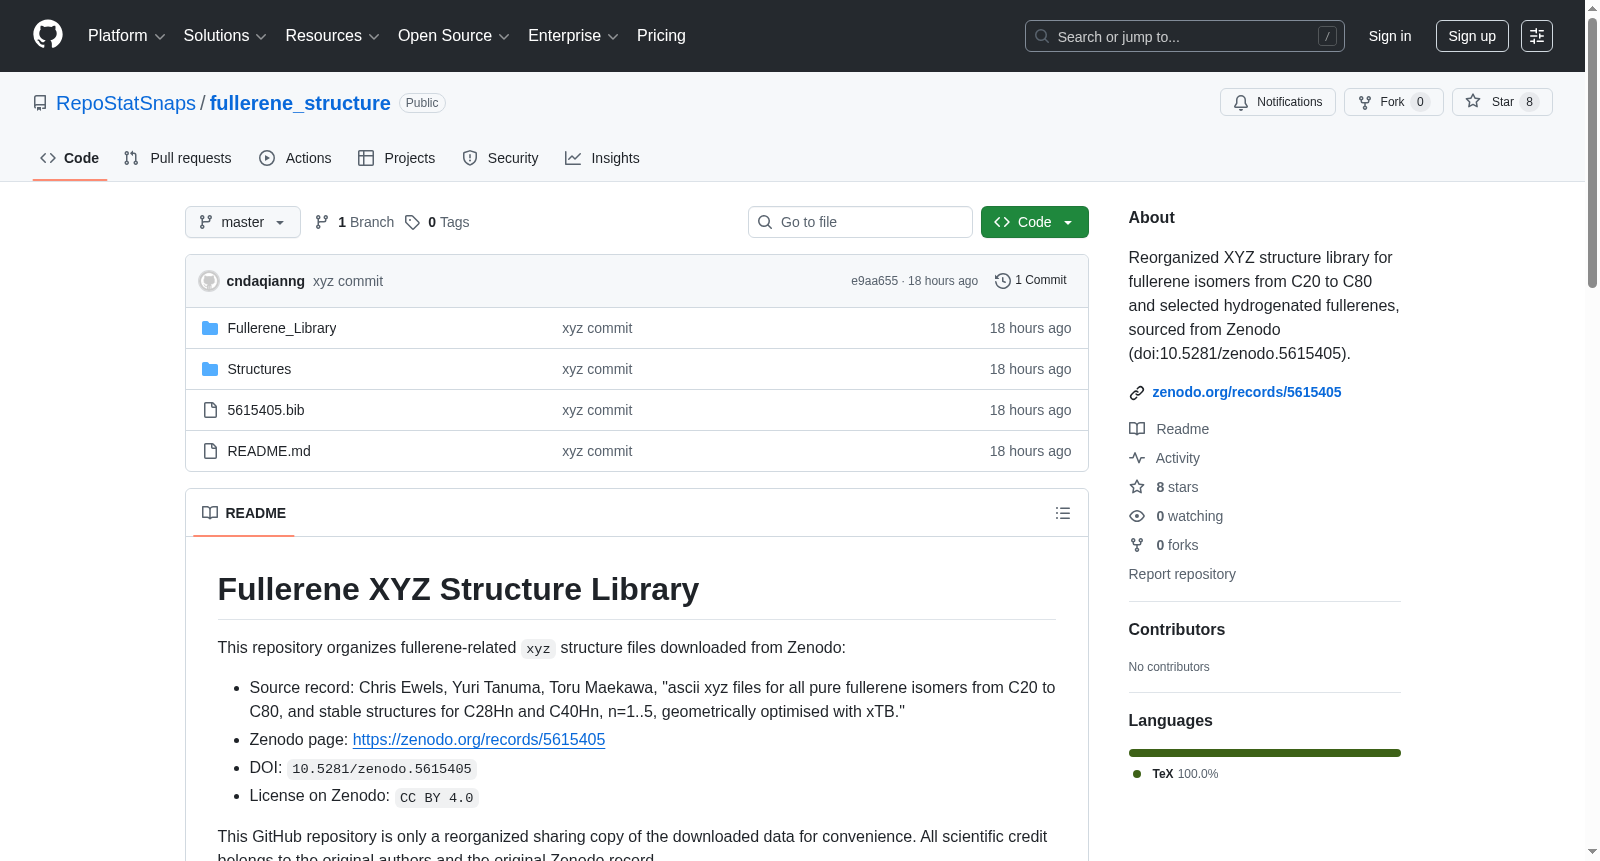Open the Zenodo page link in README
This screenshot has width=1600, height=861.
[x=479, y=739]
